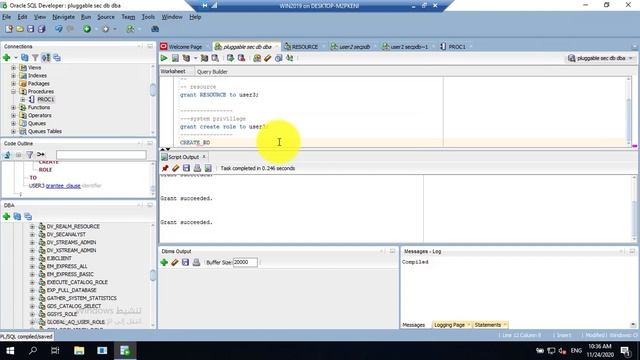Open the File menu
This screenshot has width=640, height=360.
[7, 17]
